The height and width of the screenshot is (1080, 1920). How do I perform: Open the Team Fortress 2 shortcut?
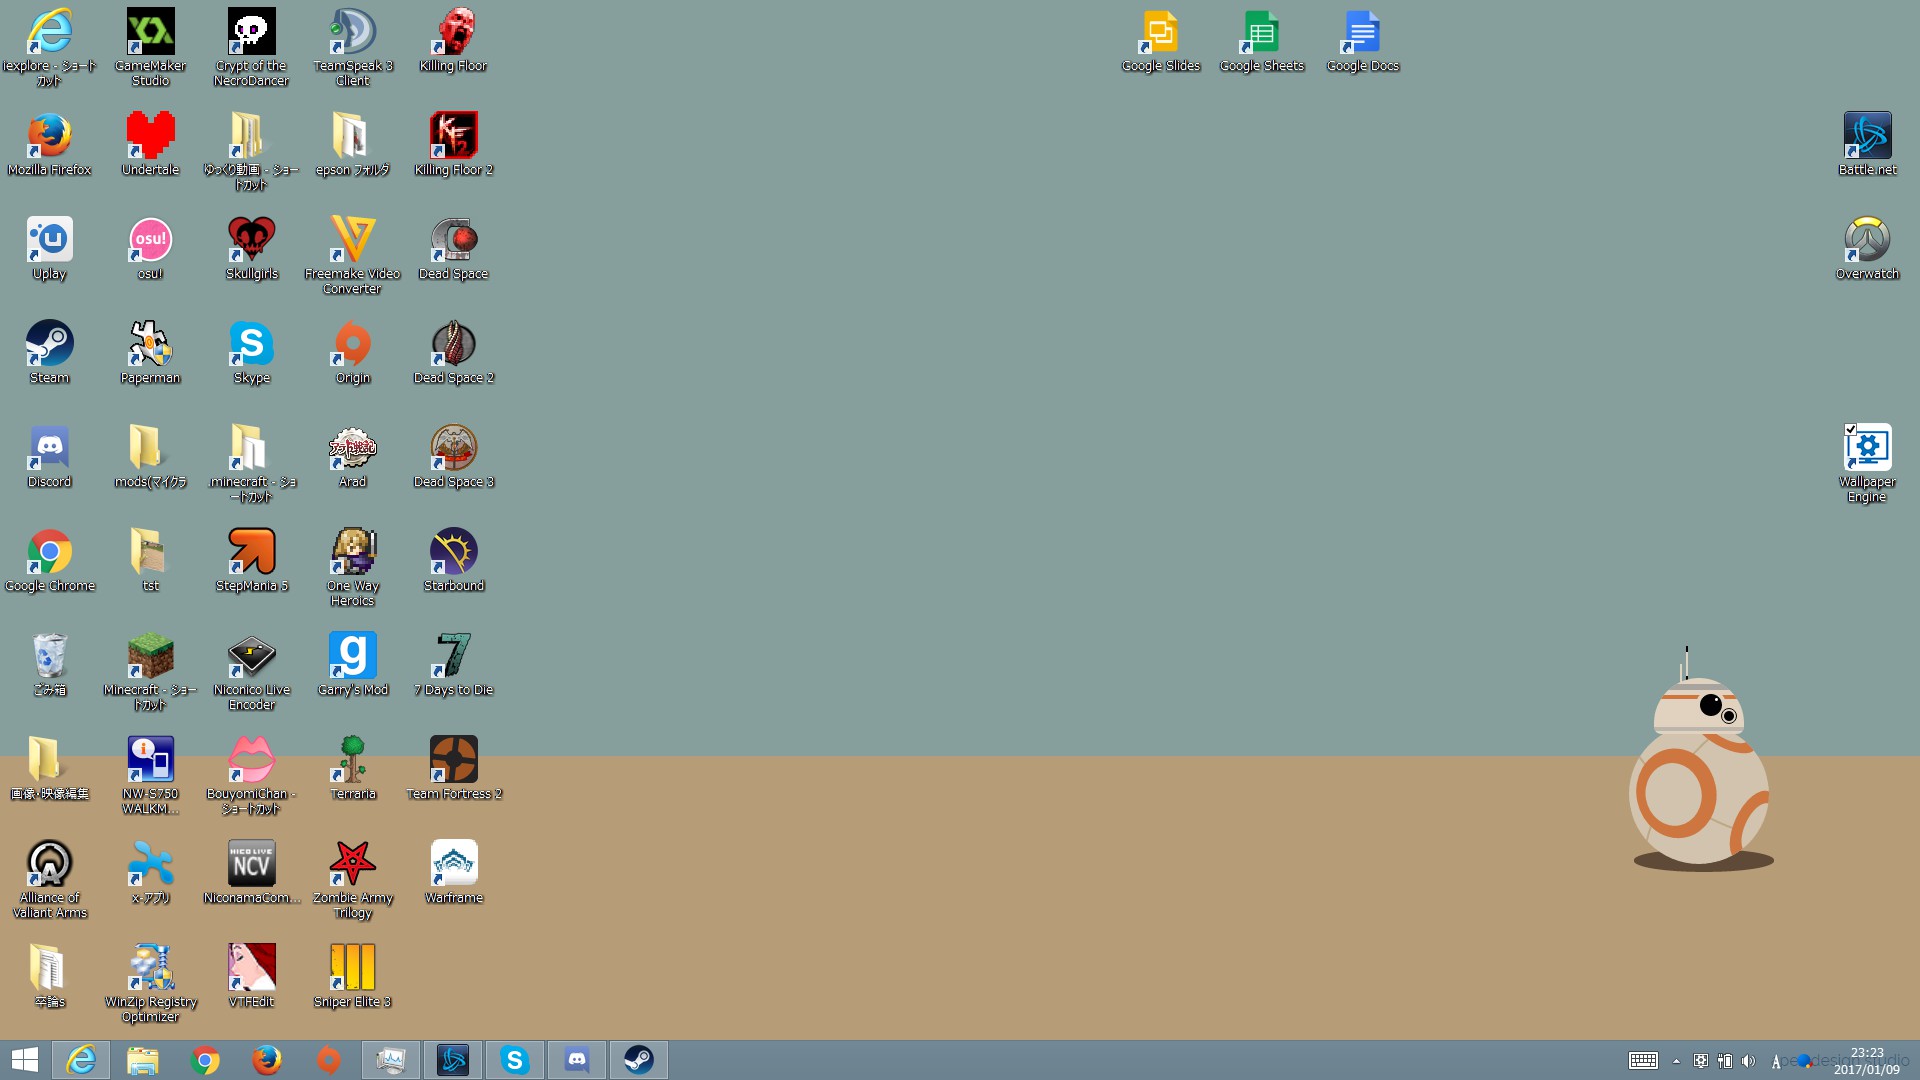(x=453, y=760)
